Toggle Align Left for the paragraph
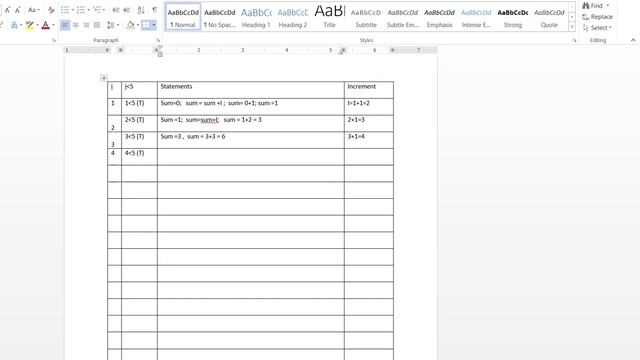 point(65,25)
